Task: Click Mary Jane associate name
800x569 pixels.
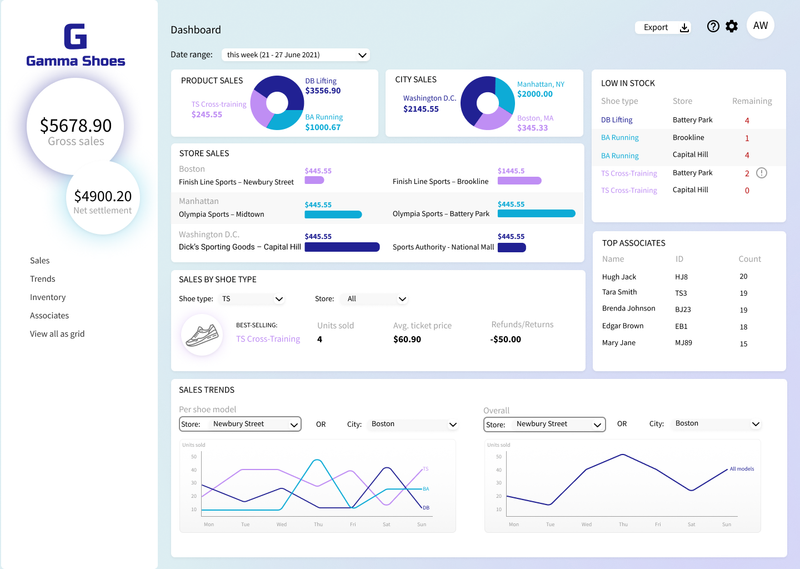Action: [618, 342]
